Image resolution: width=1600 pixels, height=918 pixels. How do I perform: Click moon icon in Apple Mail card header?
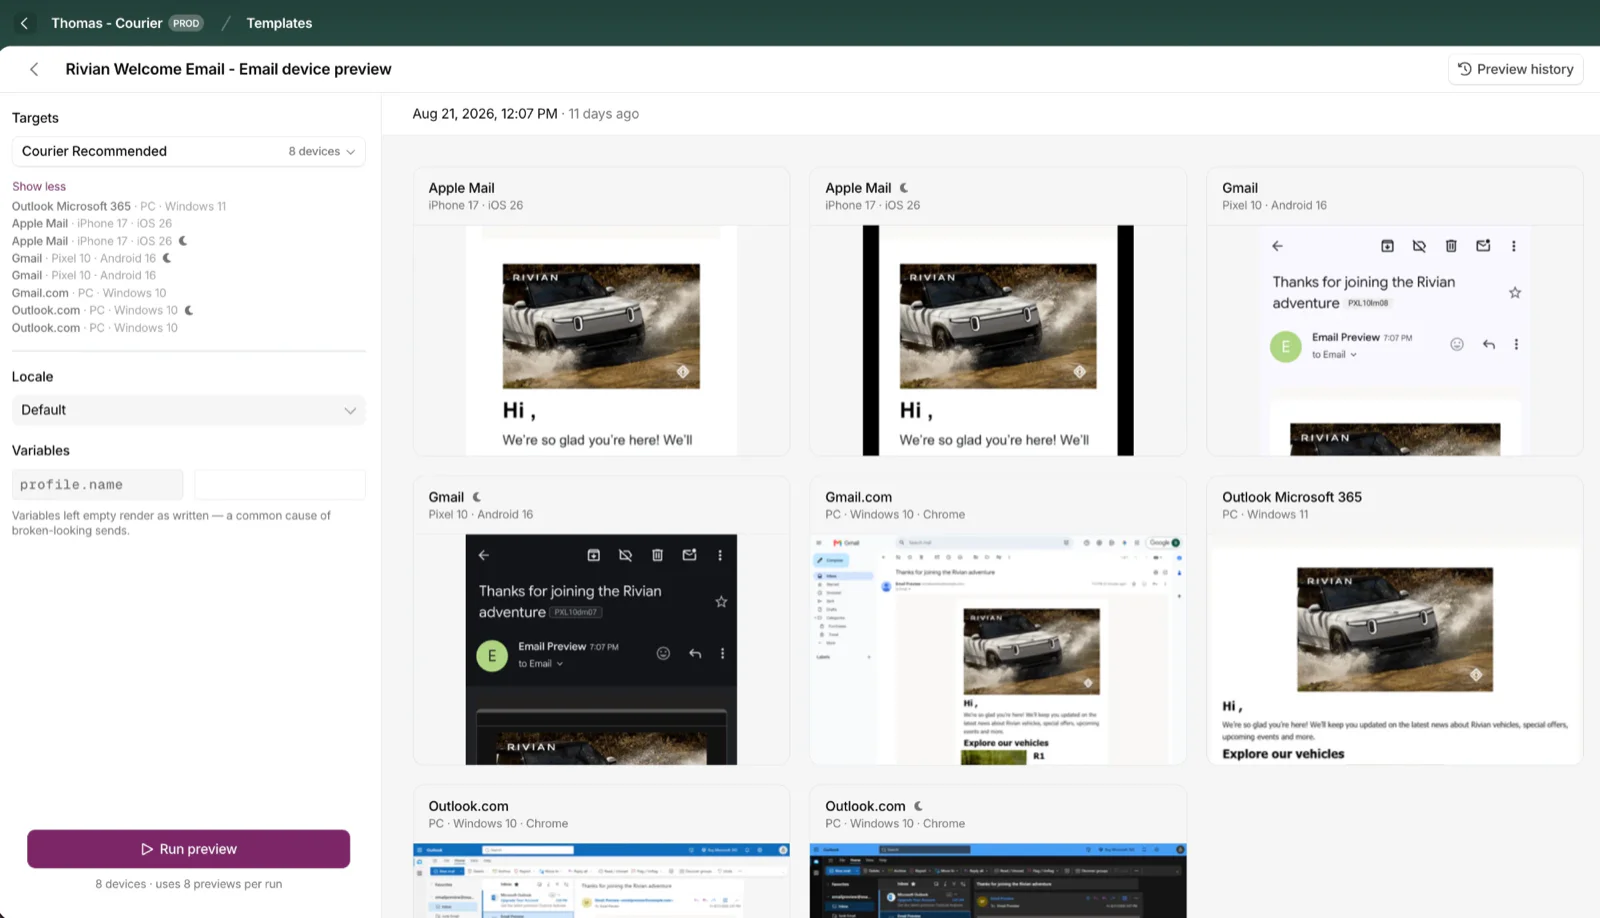pyautogui.click(x=904, y=188)
